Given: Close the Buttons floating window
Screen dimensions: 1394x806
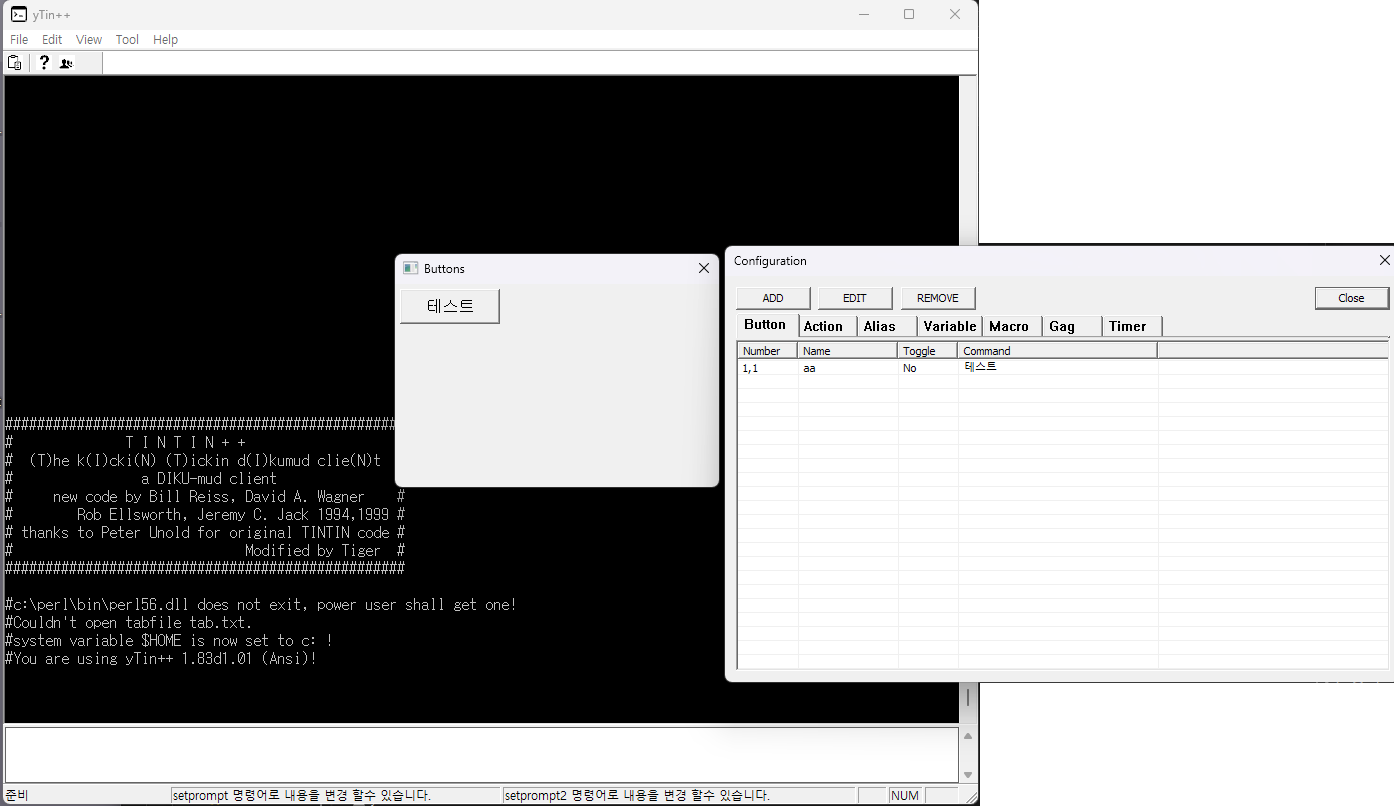Looking at the screenshot, I should click(703, 268).
